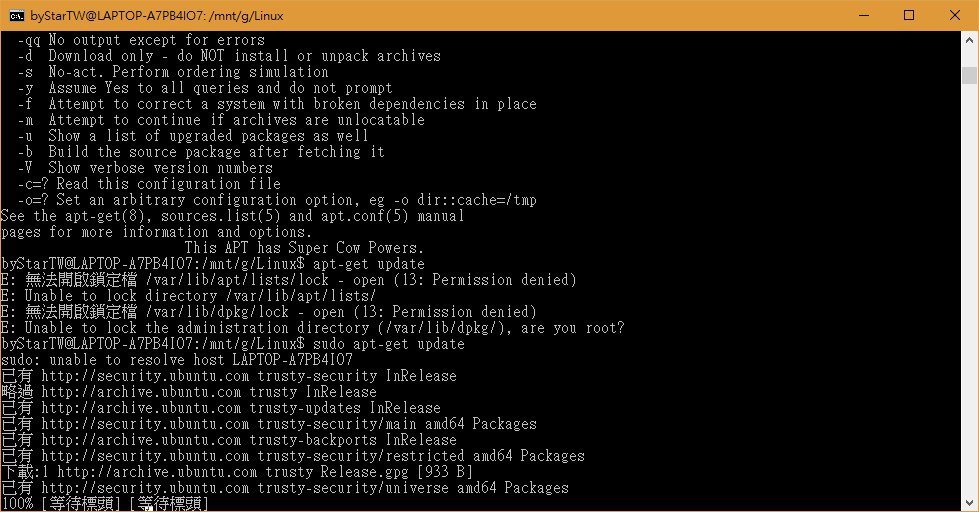Click the '-o=? Set an arbitrary configuration' line
Screen dimensions: 979x512
pos(277,200)
